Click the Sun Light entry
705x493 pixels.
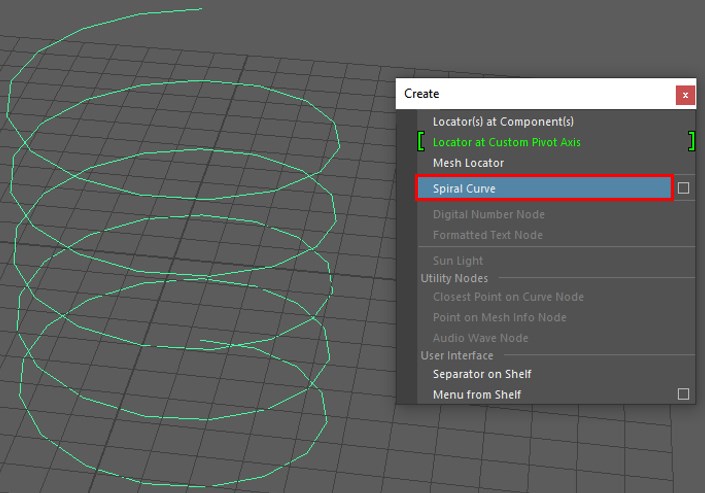pos(457,261)
